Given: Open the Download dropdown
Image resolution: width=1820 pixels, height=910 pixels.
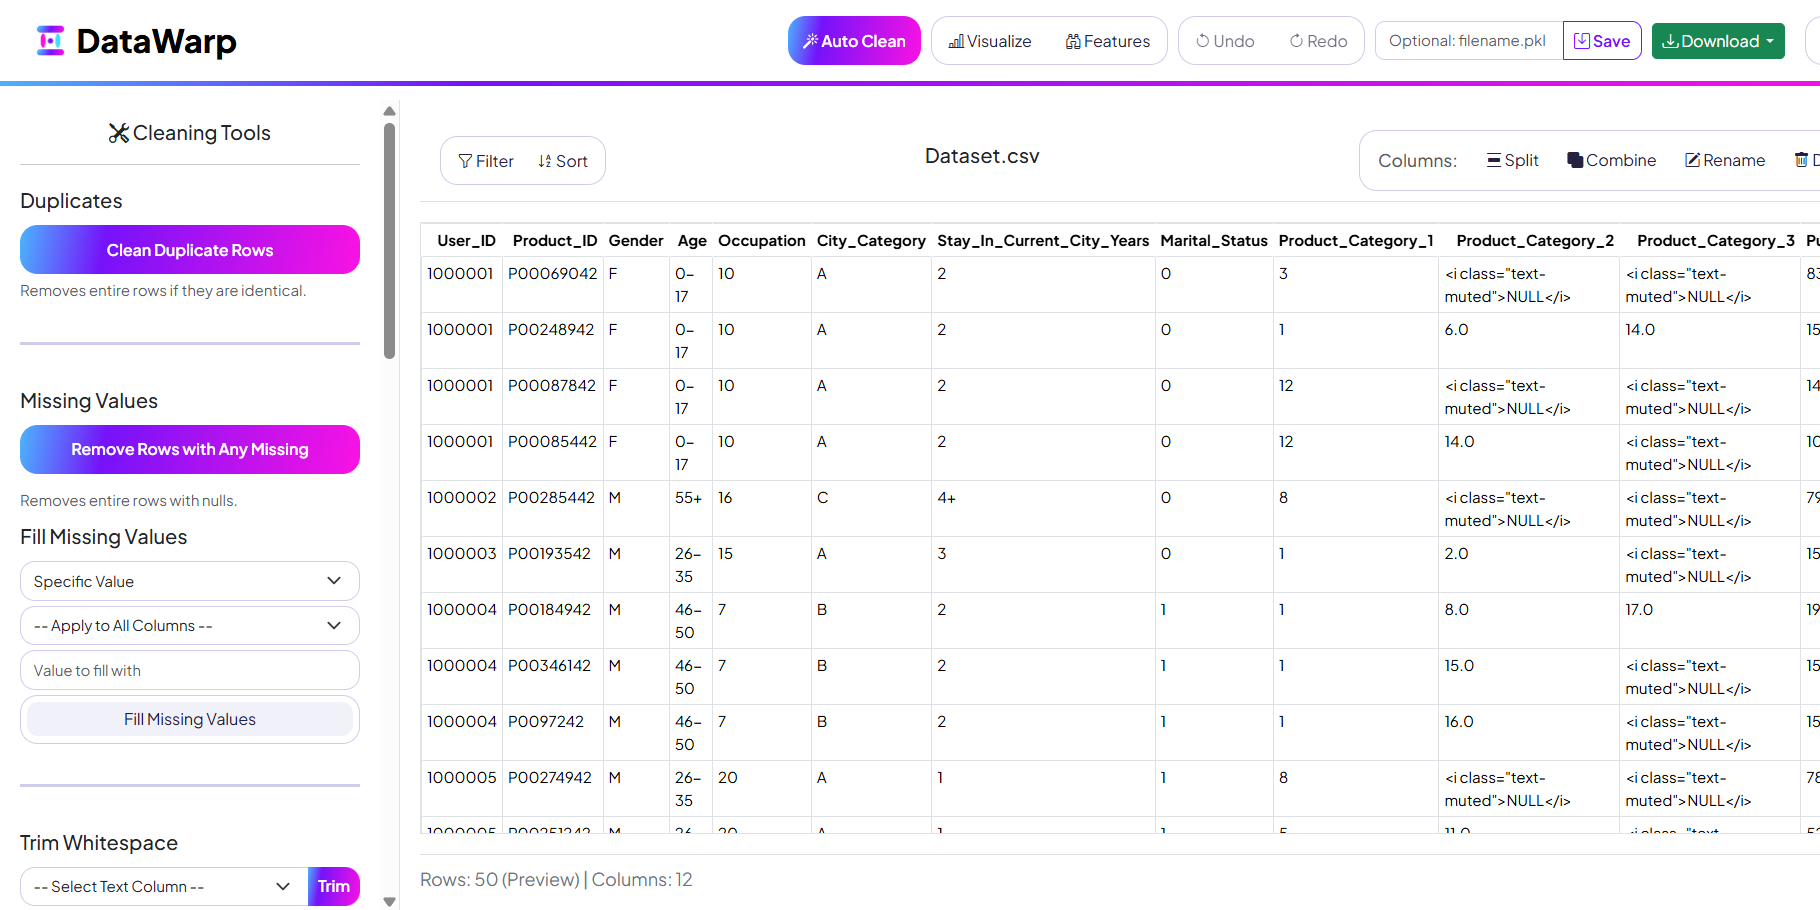Looking at the screenshot, I should coord(1718,41).
